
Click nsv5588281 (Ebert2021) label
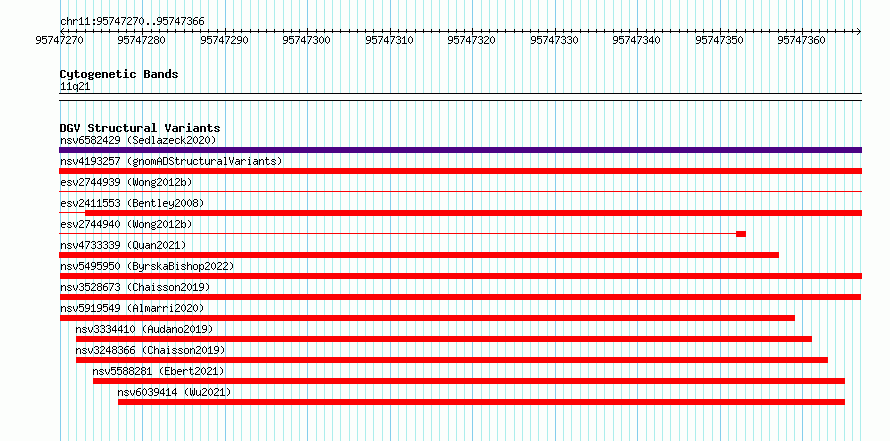[158, 371]
